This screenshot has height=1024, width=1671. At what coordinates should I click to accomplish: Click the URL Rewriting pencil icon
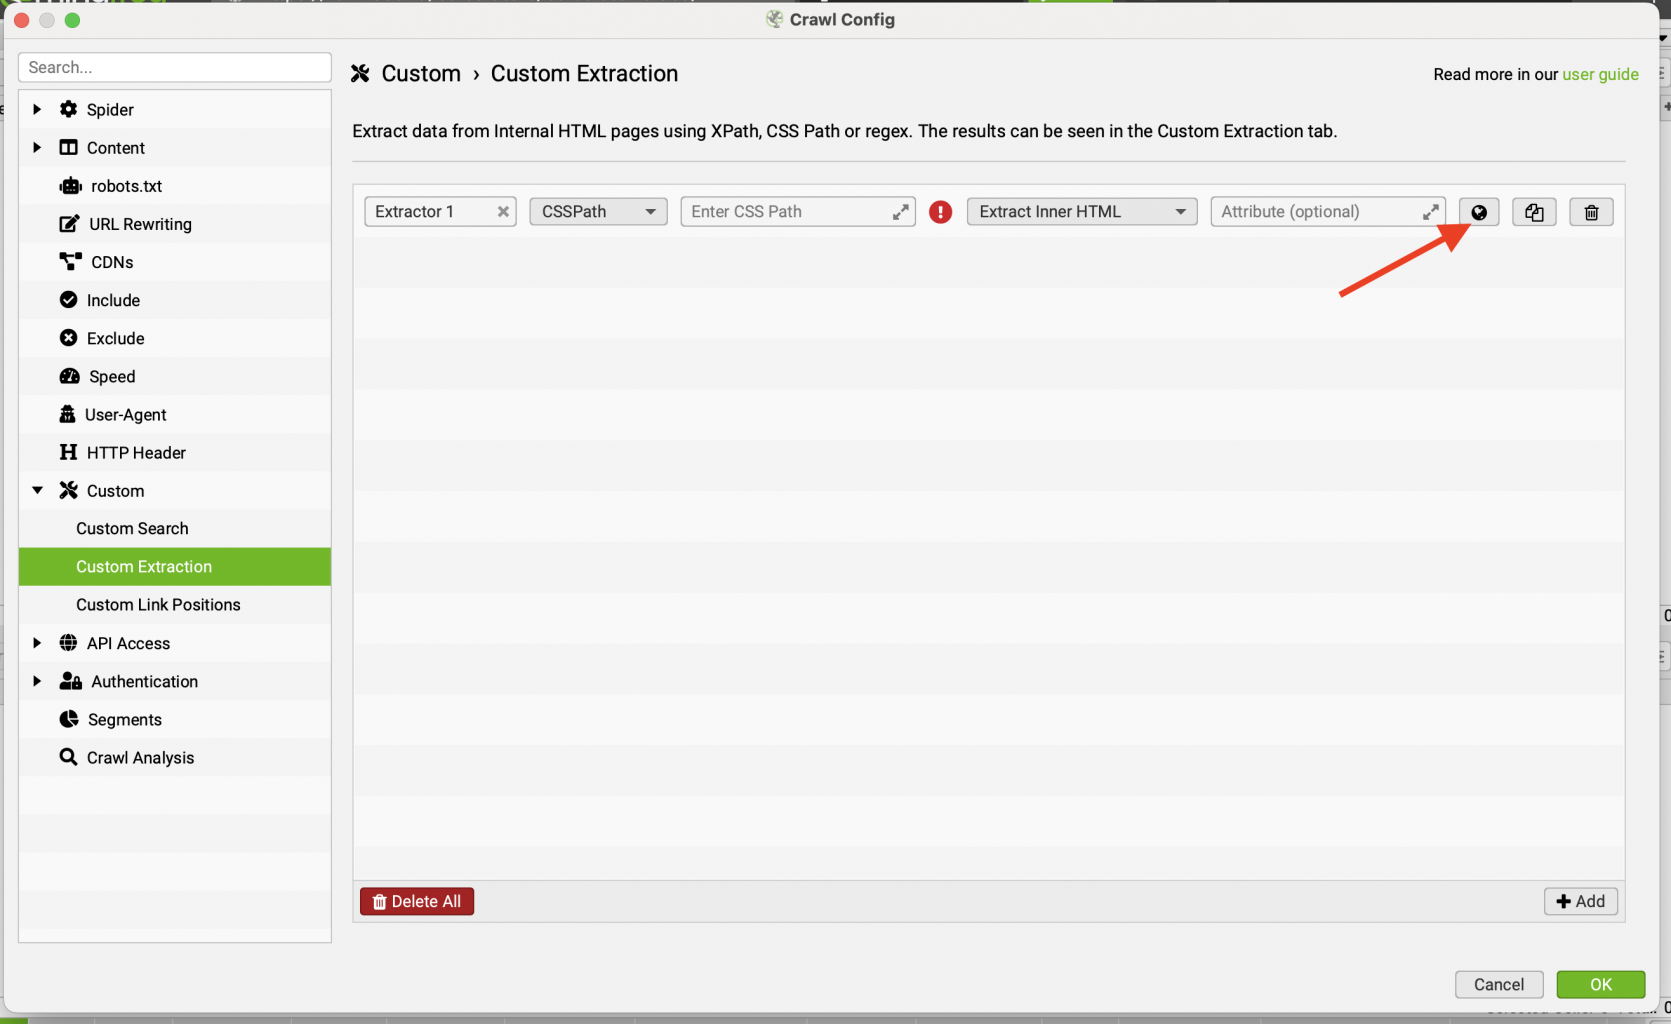(x=69, y=224)
